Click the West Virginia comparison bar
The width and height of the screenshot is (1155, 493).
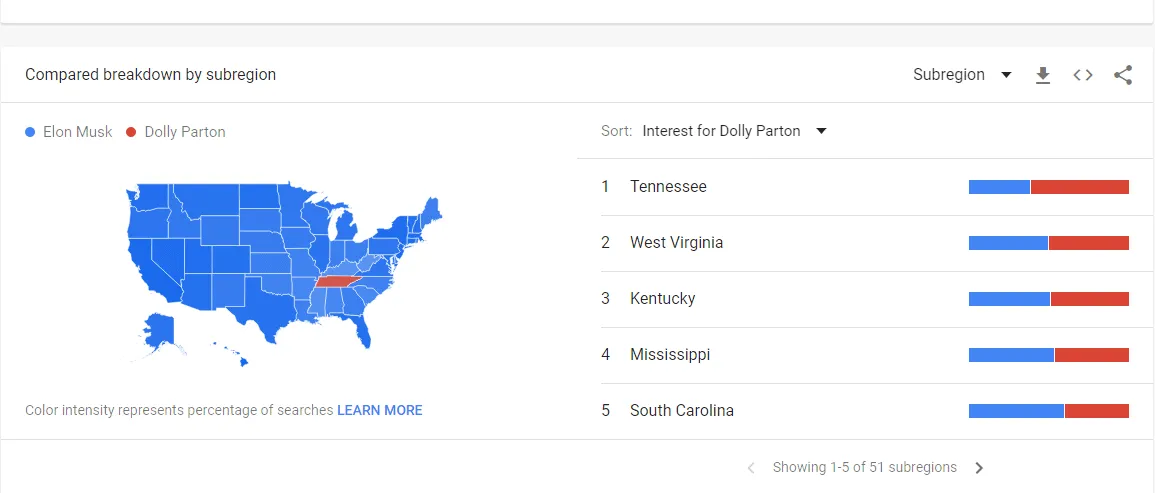tap(1048, 243)
